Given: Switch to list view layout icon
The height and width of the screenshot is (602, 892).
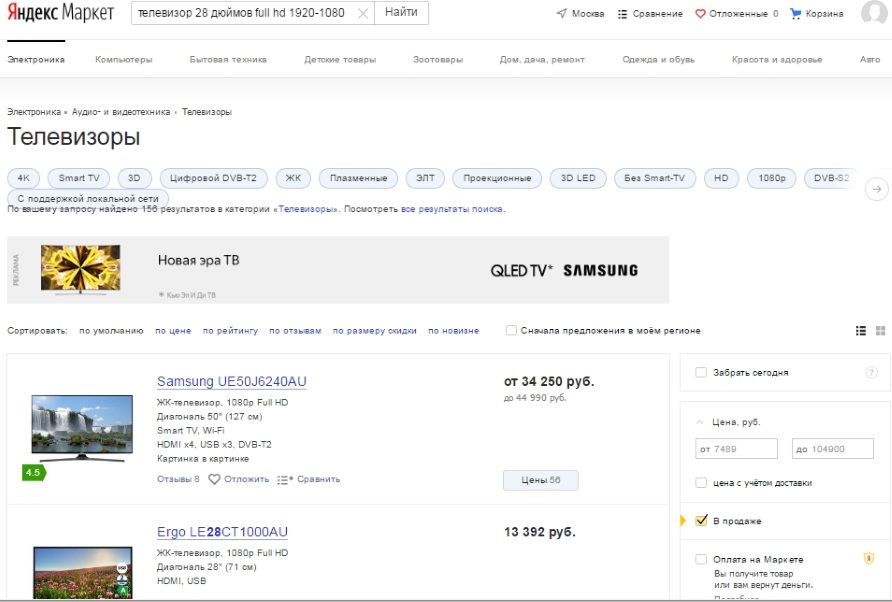Looking at the screenshot, I should point(861,331).
